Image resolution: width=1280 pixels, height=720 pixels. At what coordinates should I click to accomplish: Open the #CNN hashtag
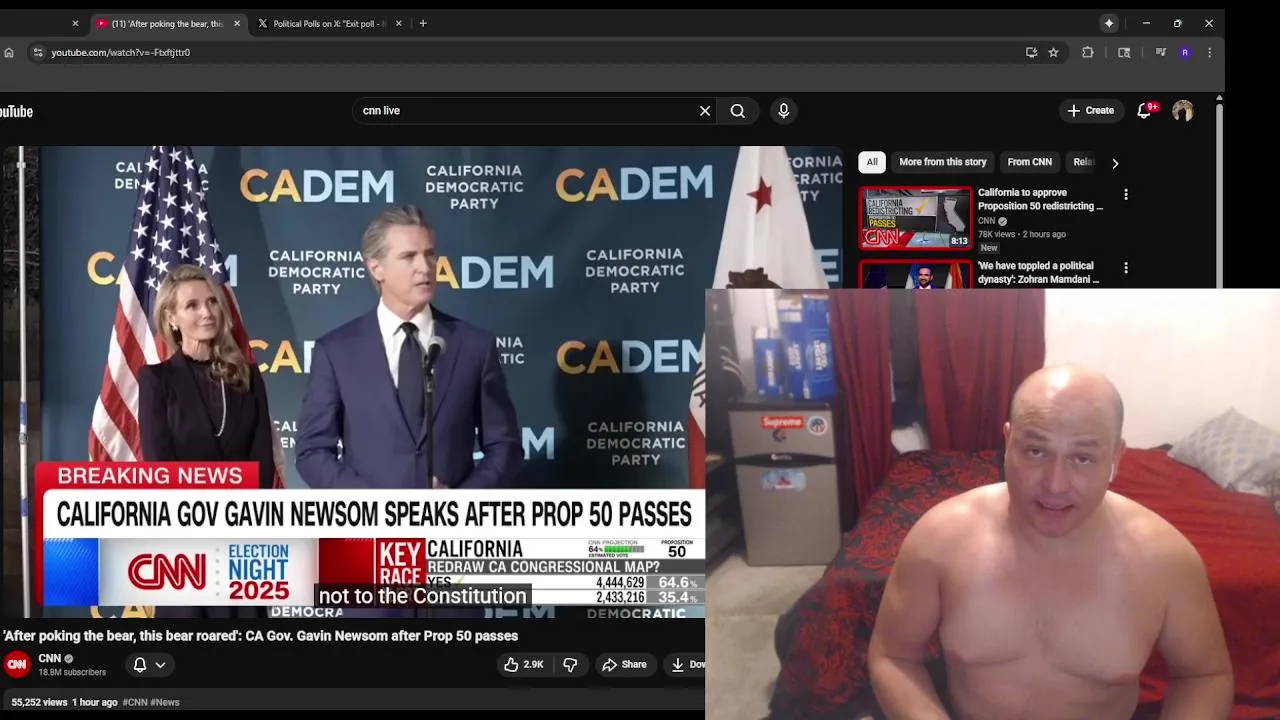[136, 702]
